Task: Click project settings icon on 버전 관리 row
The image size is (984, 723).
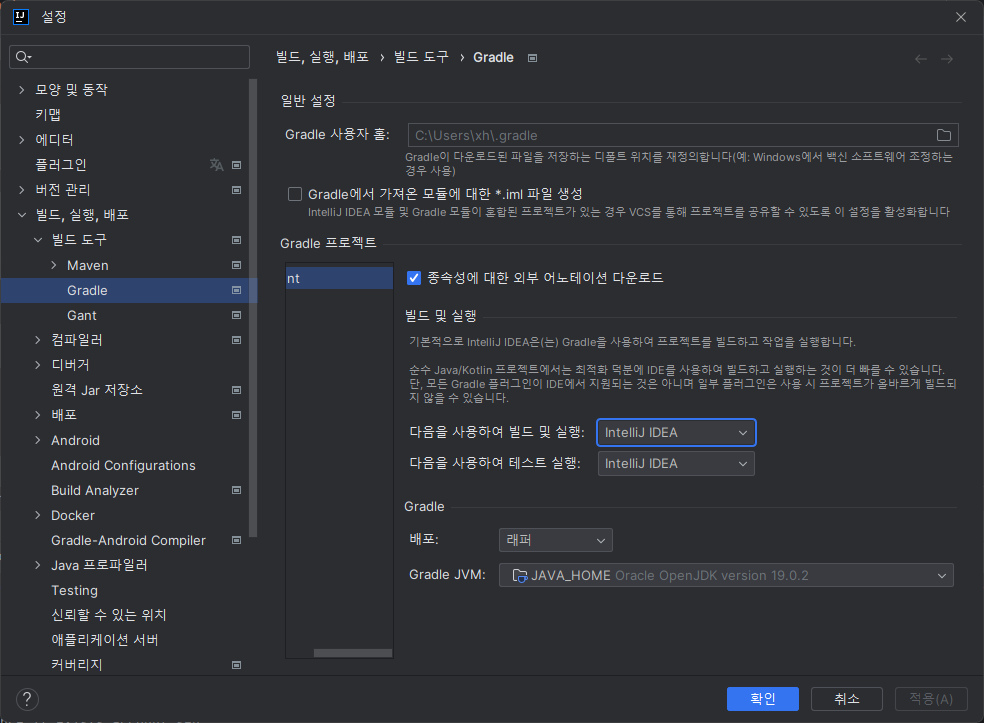Action: pos(237,190)
